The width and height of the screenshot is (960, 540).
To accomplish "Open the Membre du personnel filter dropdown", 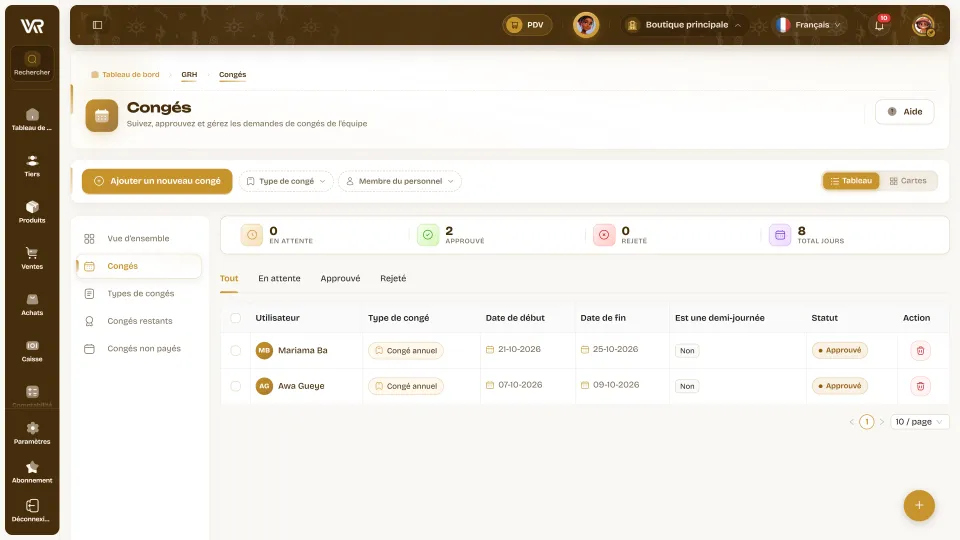I will pos(399,181).
